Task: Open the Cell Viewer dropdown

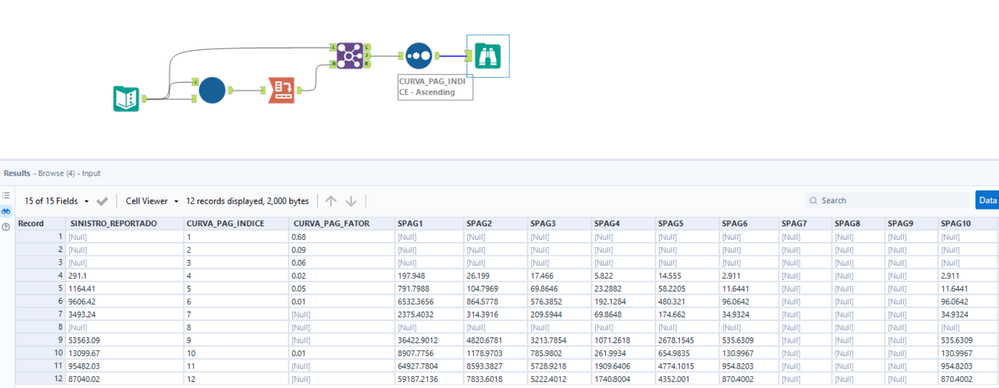Action: coord(152,201)
